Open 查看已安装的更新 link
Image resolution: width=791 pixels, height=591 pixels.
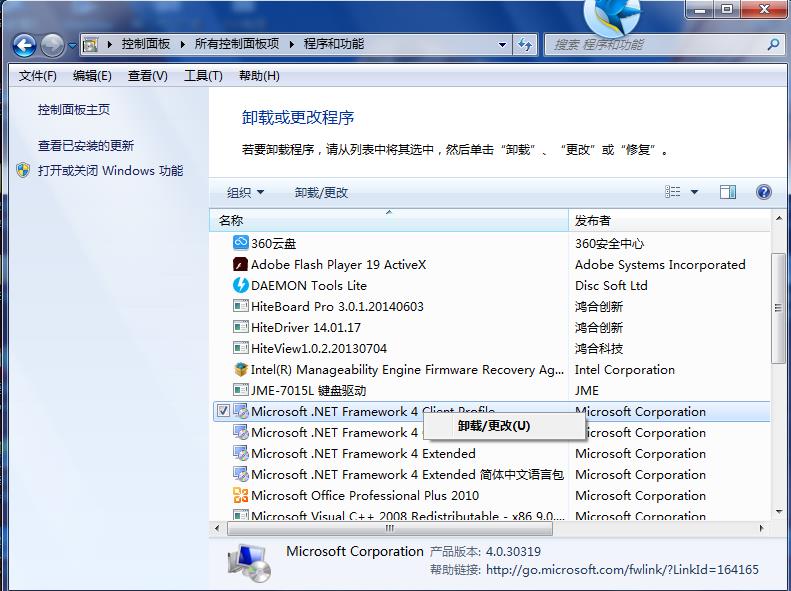[x=86, y=146]
